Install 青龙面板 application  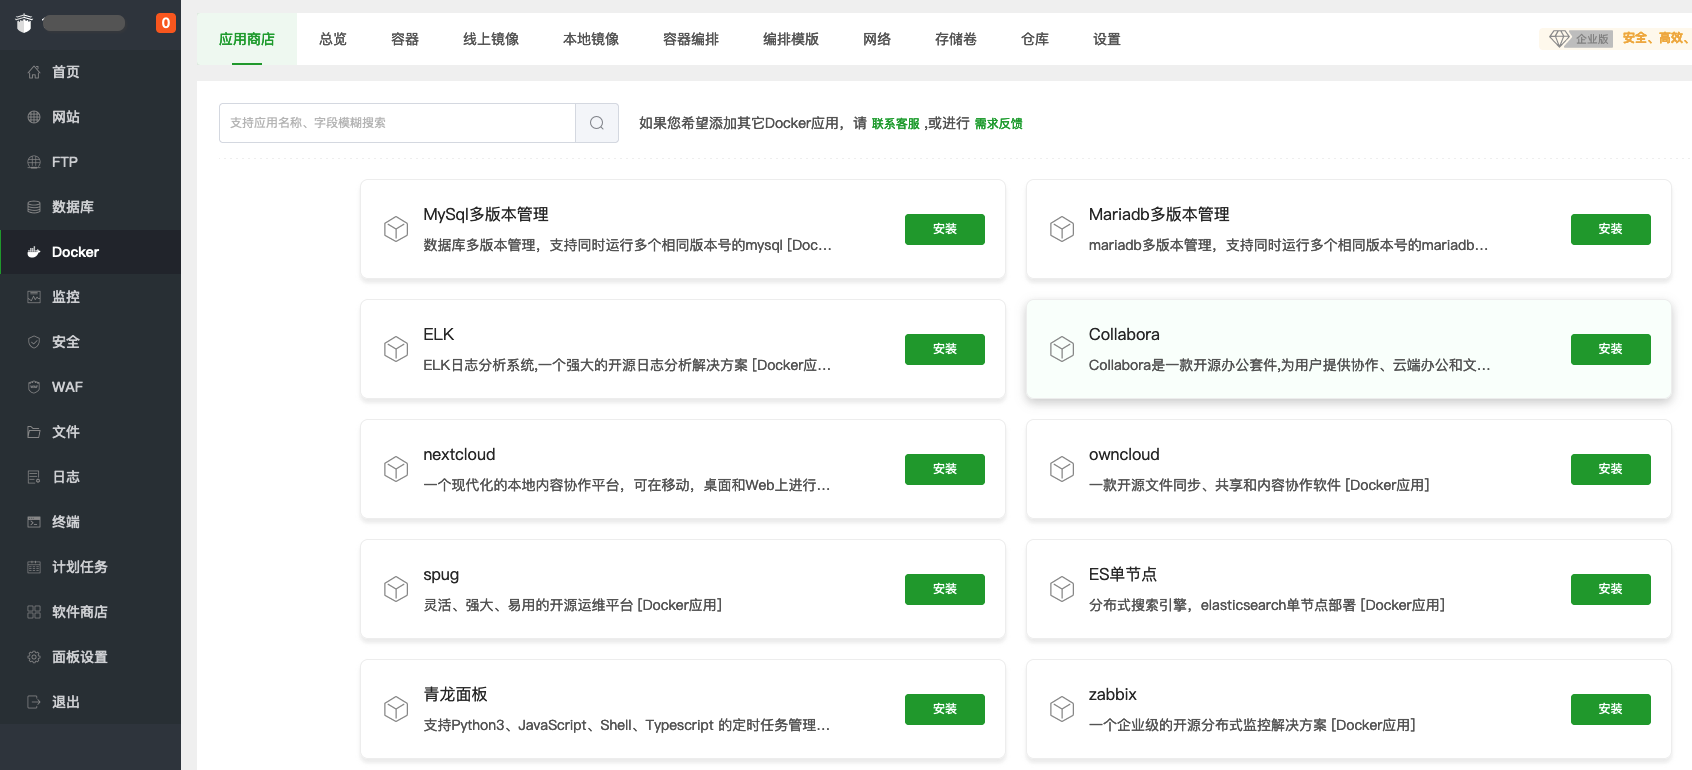(x=945, y=709)
